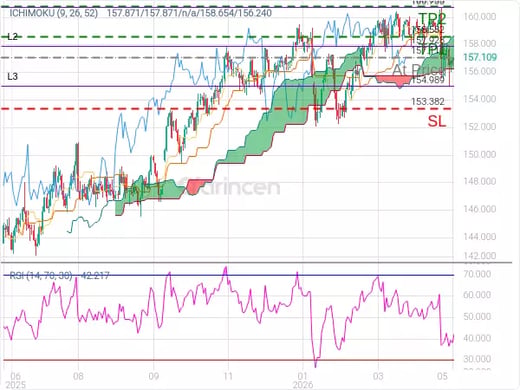Select the red dashed SL horizontal line

pyautogui.click(x=227, y=109)
